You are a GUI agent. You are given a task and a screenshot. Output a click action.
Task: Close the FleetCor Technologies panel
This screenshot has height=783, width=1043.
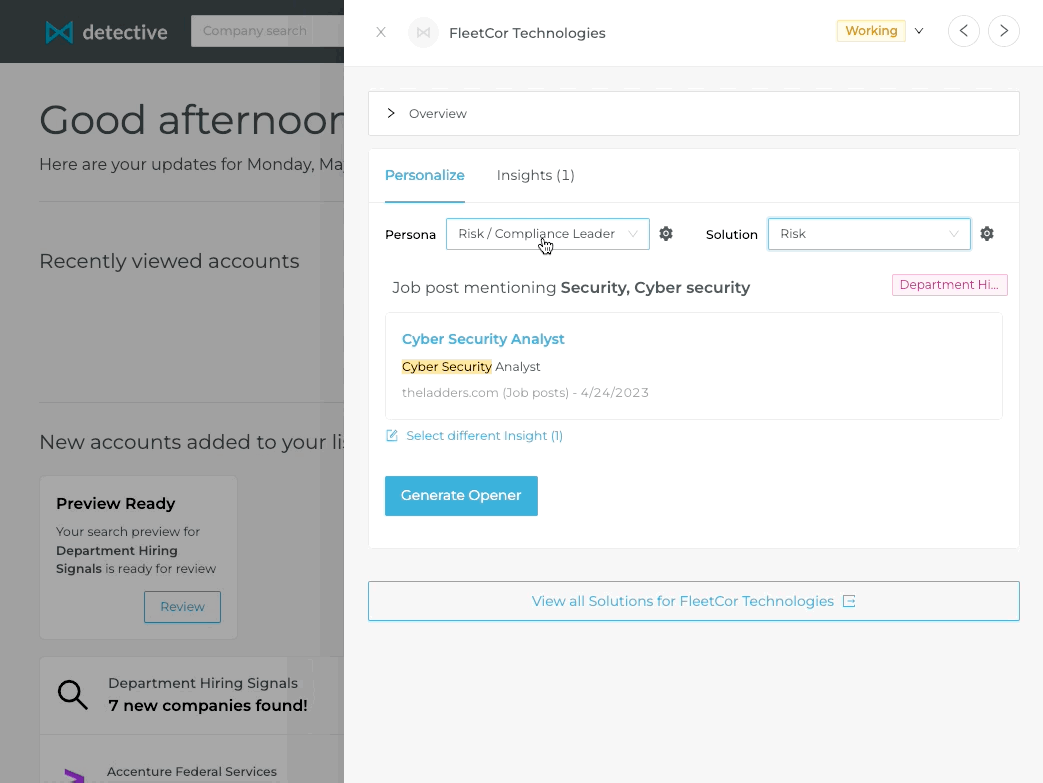380,32
